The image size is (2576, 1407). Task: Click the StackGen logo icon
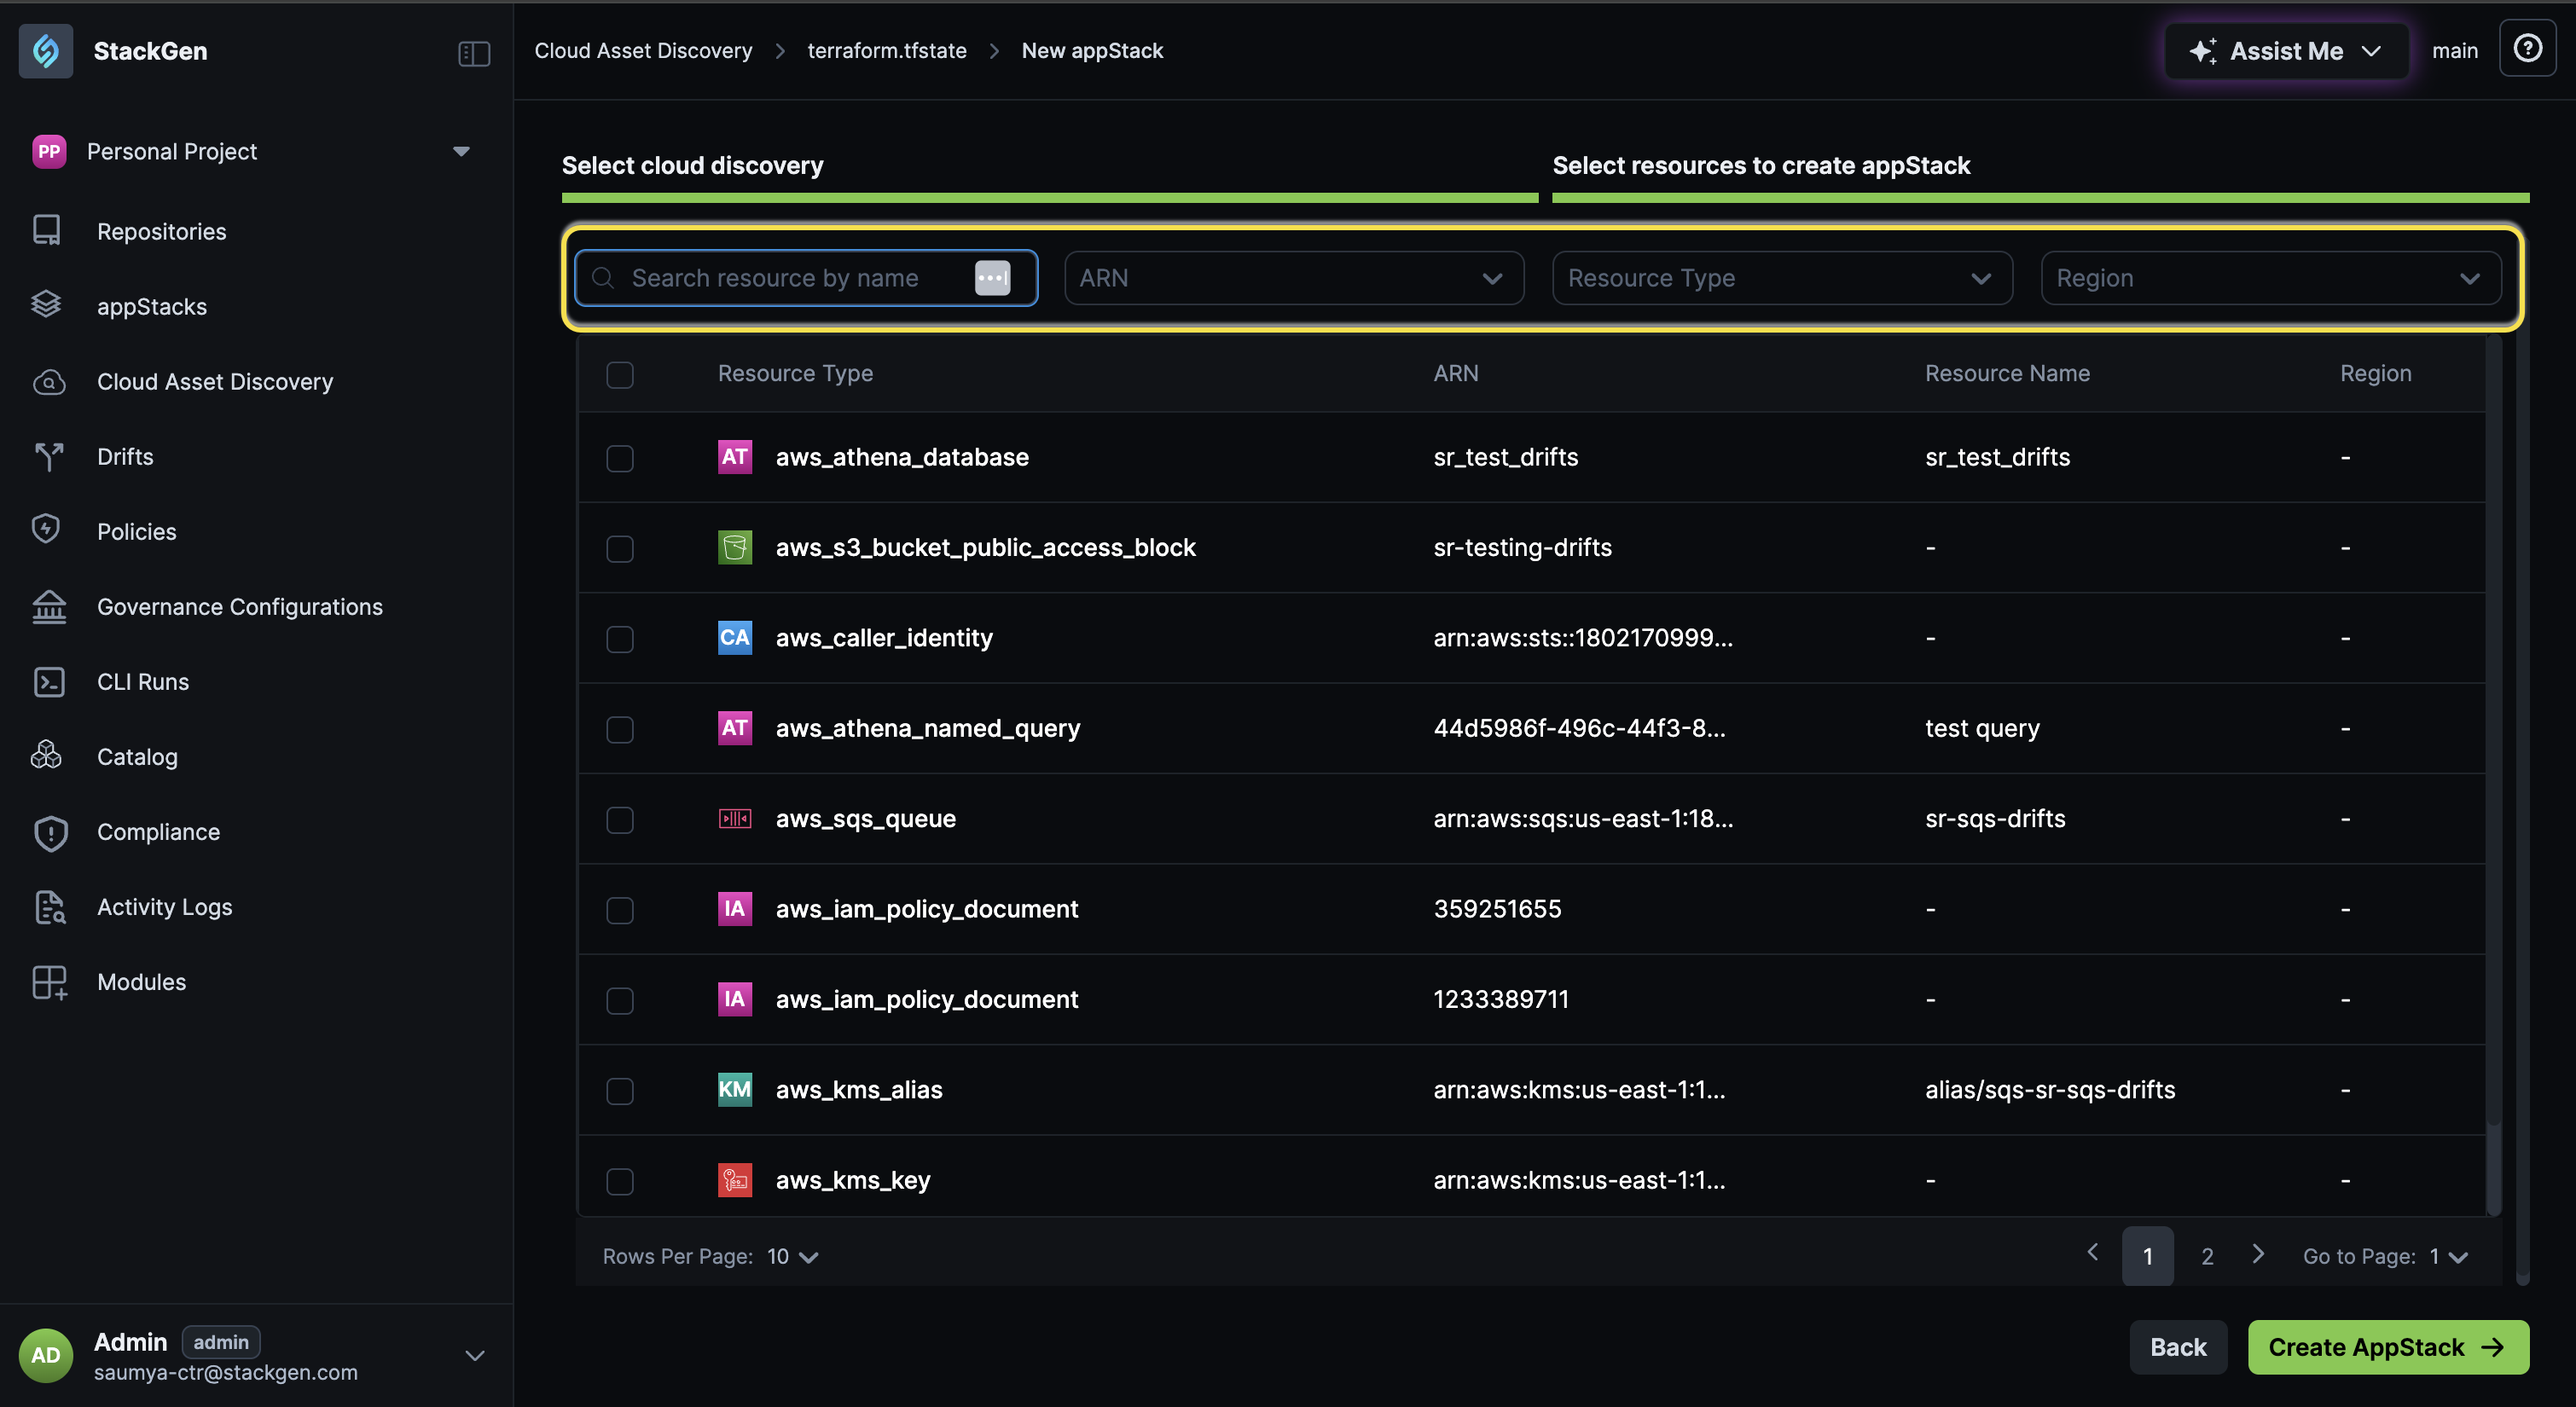46,51
